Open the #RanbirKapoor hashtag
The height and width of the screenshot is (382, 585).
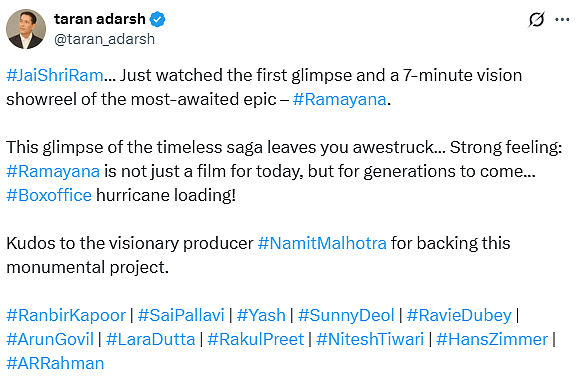[66, 315]
